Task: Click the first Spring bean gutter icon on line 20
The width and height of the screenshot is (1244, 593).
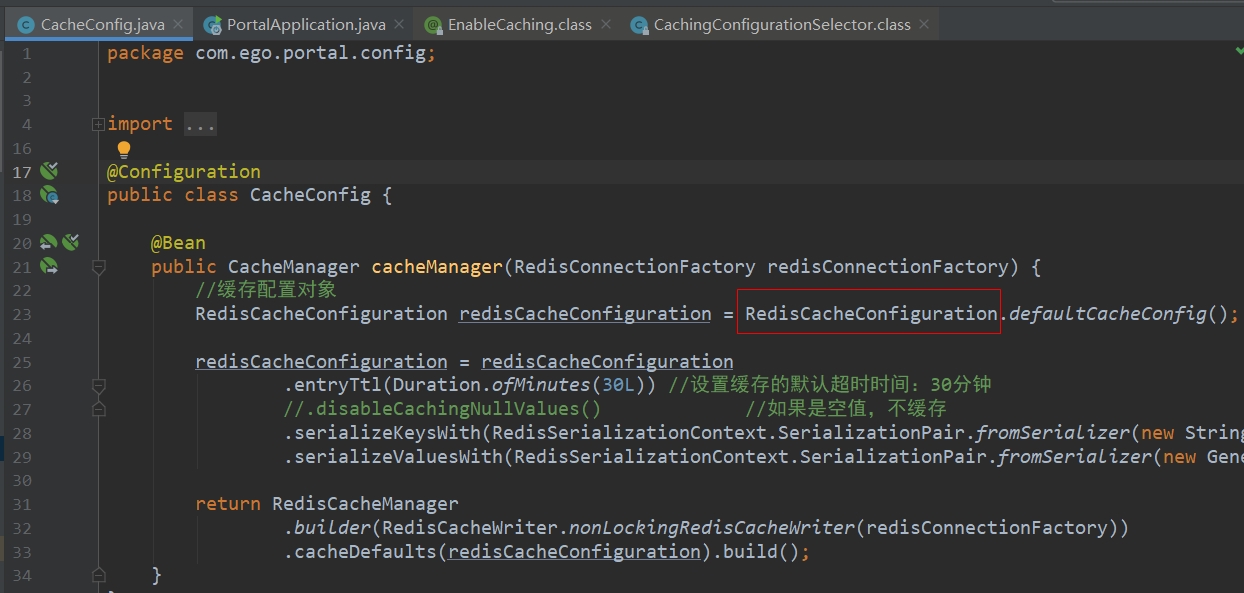Action: tap(48, 242)
